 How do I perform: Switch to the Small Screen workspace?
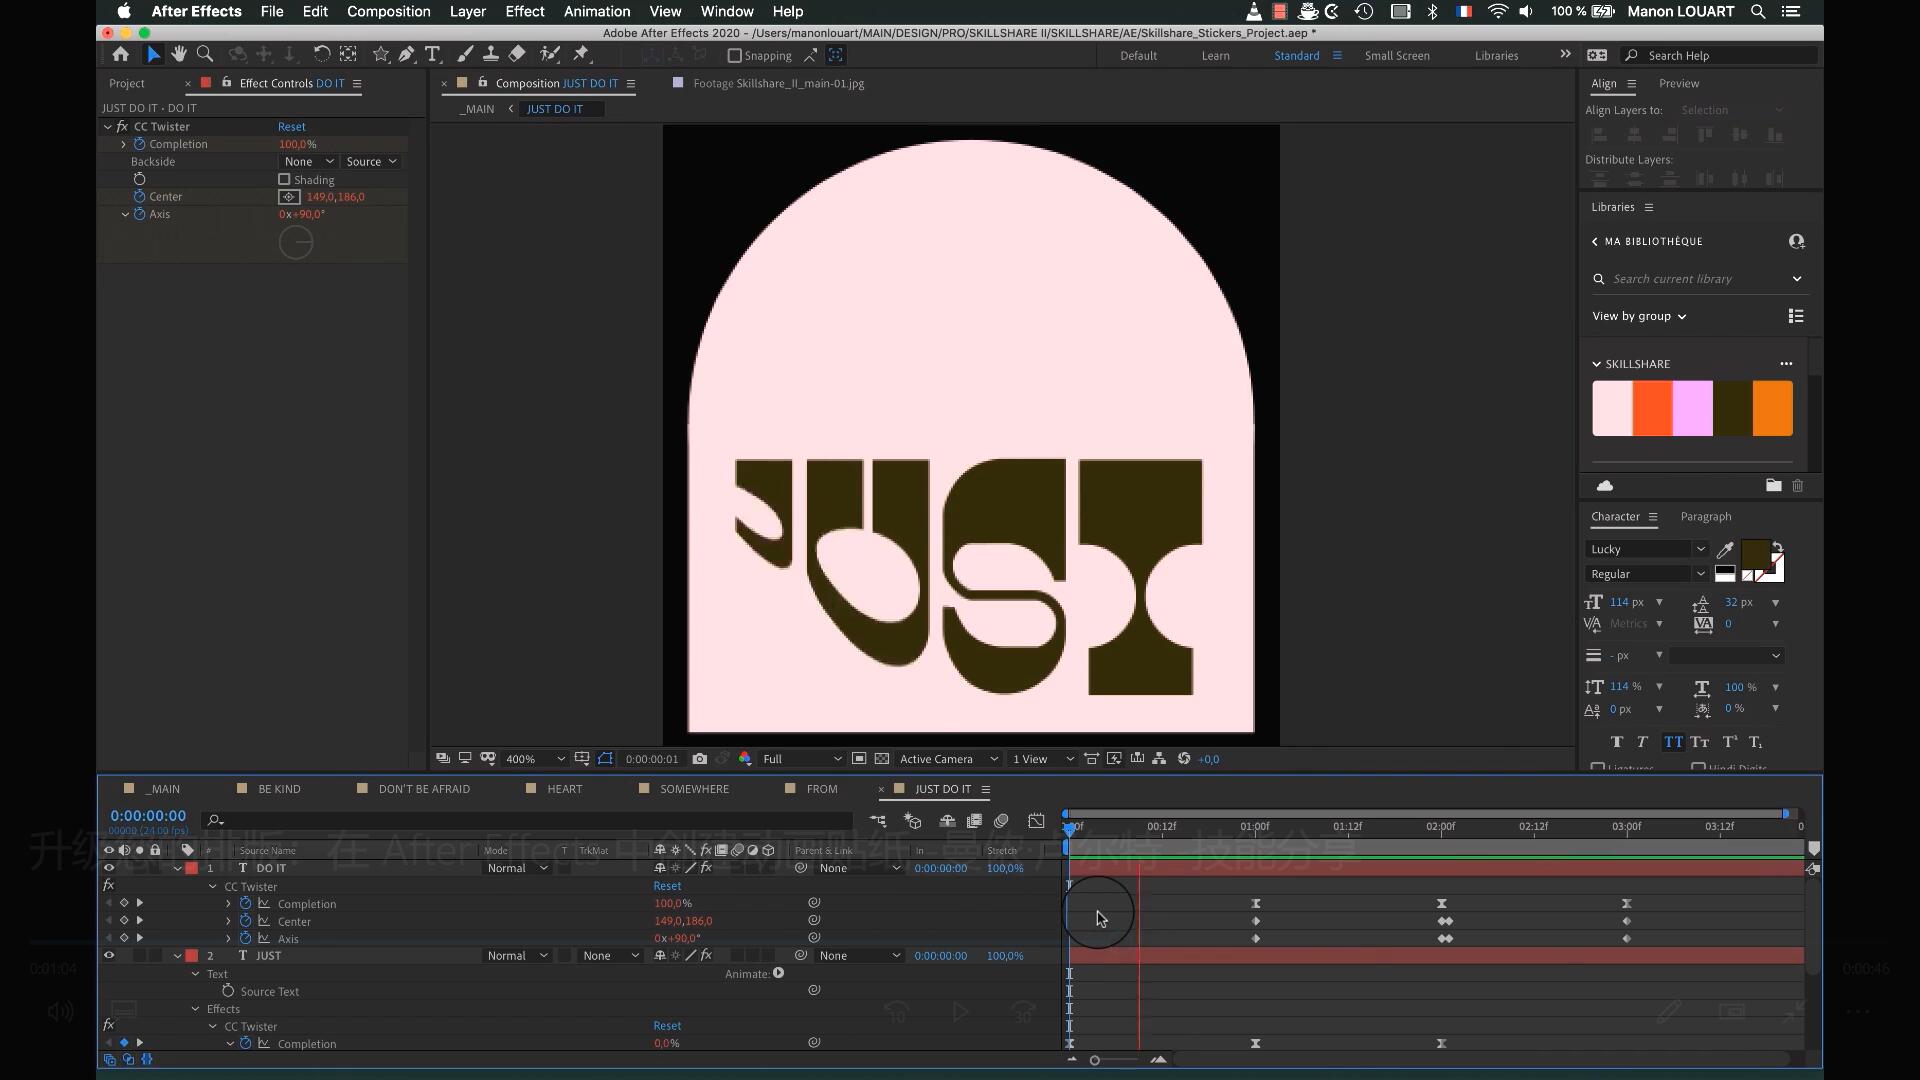[1396, 56]
